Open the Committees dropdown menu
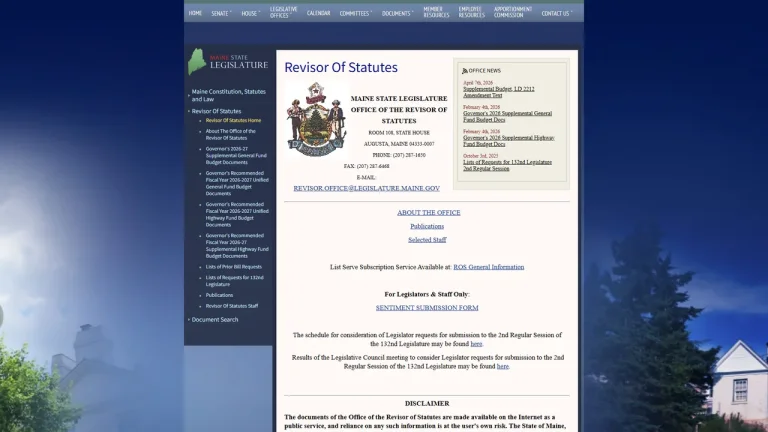Image resolution: width=768 pixels, height=432 pixels. (x=356, y=13)
